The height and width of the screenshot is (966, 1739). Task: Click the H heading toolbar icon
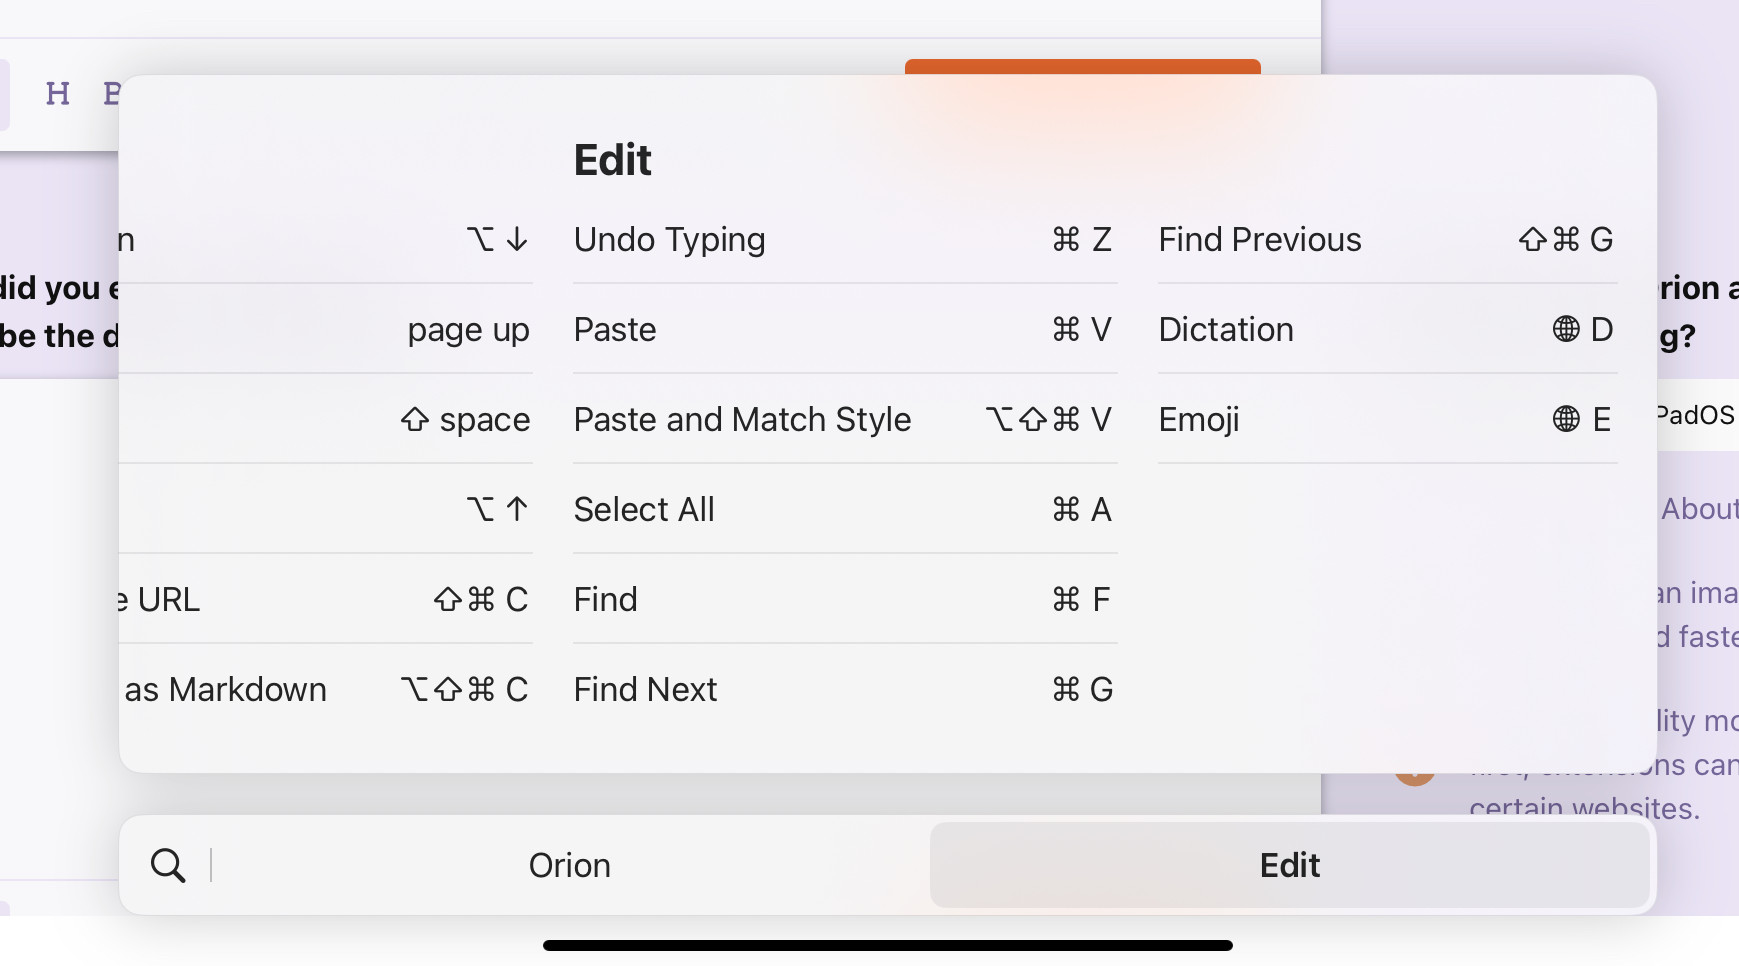[58, 94]
